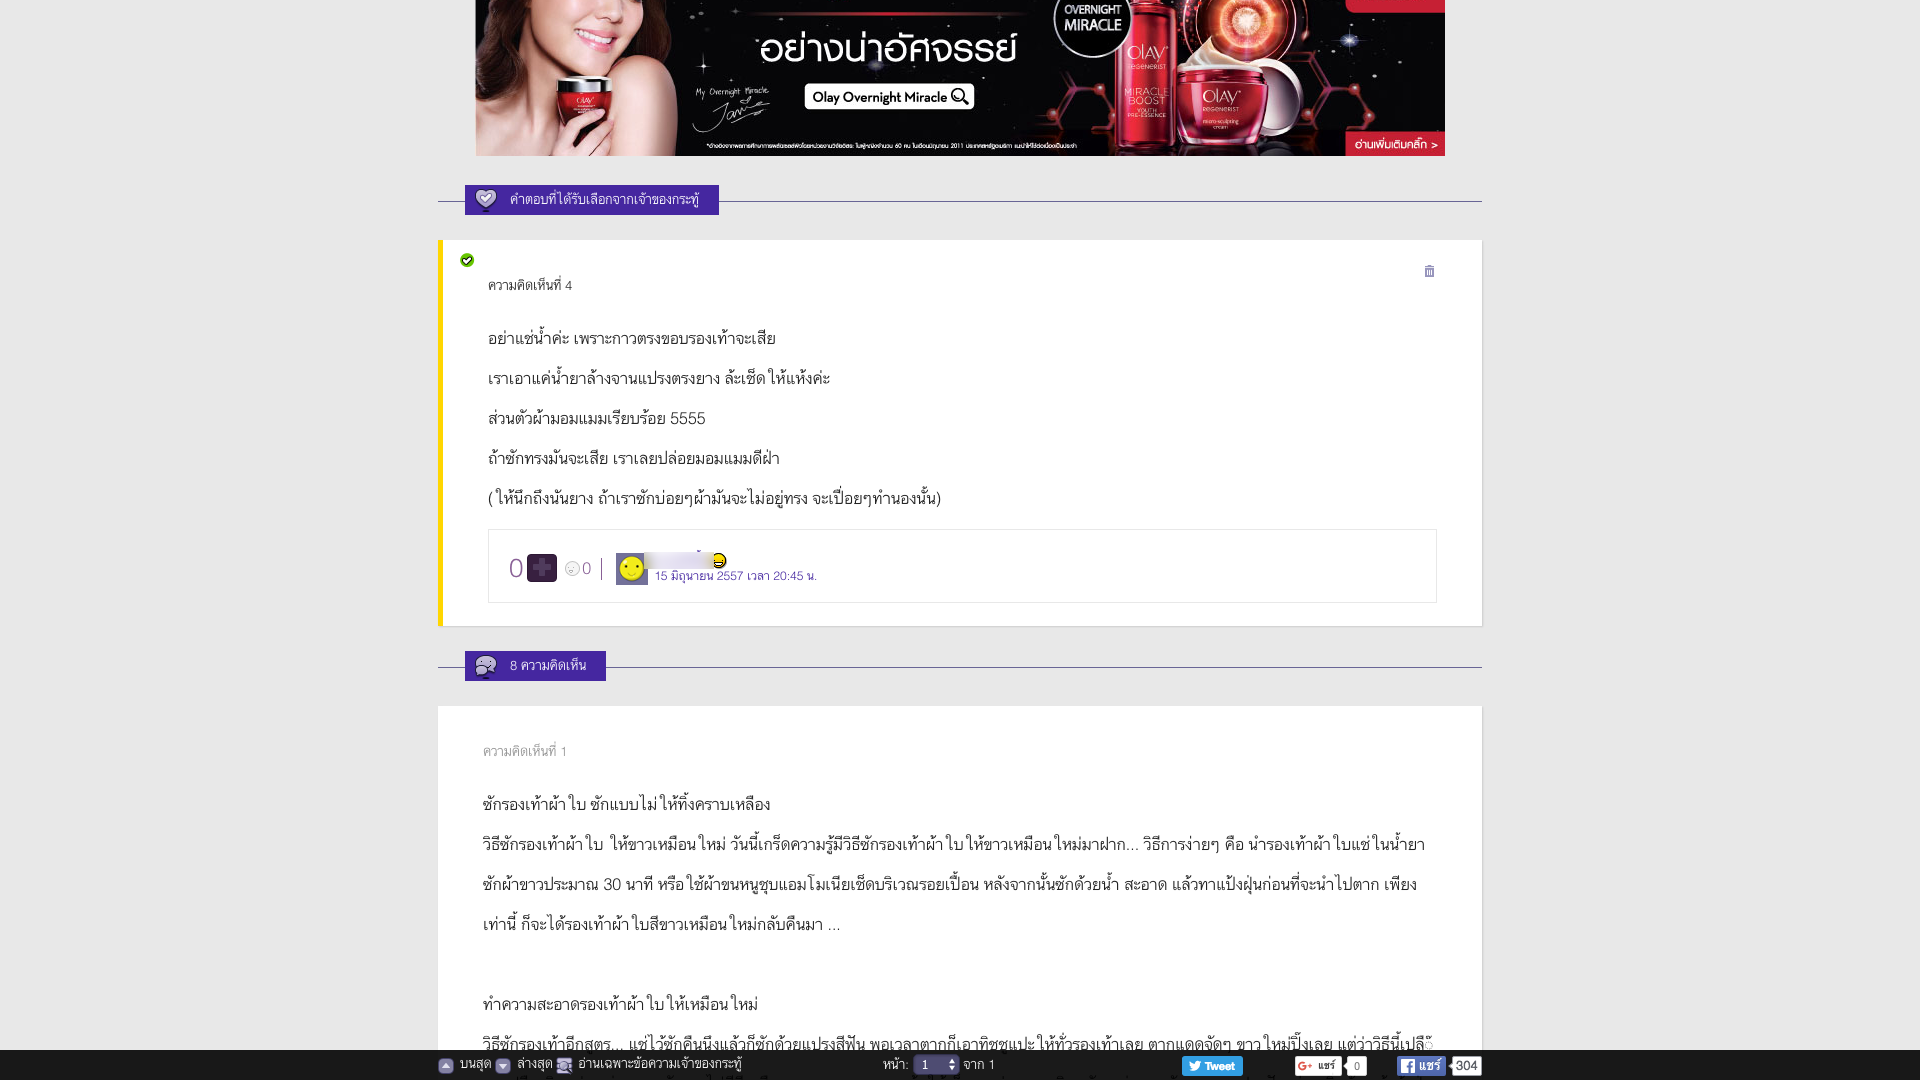Click the ความคิดเห็นที่ 1 label
Image resolution: width=1920 pixels, height=1080 pixels.
point(525,752)
